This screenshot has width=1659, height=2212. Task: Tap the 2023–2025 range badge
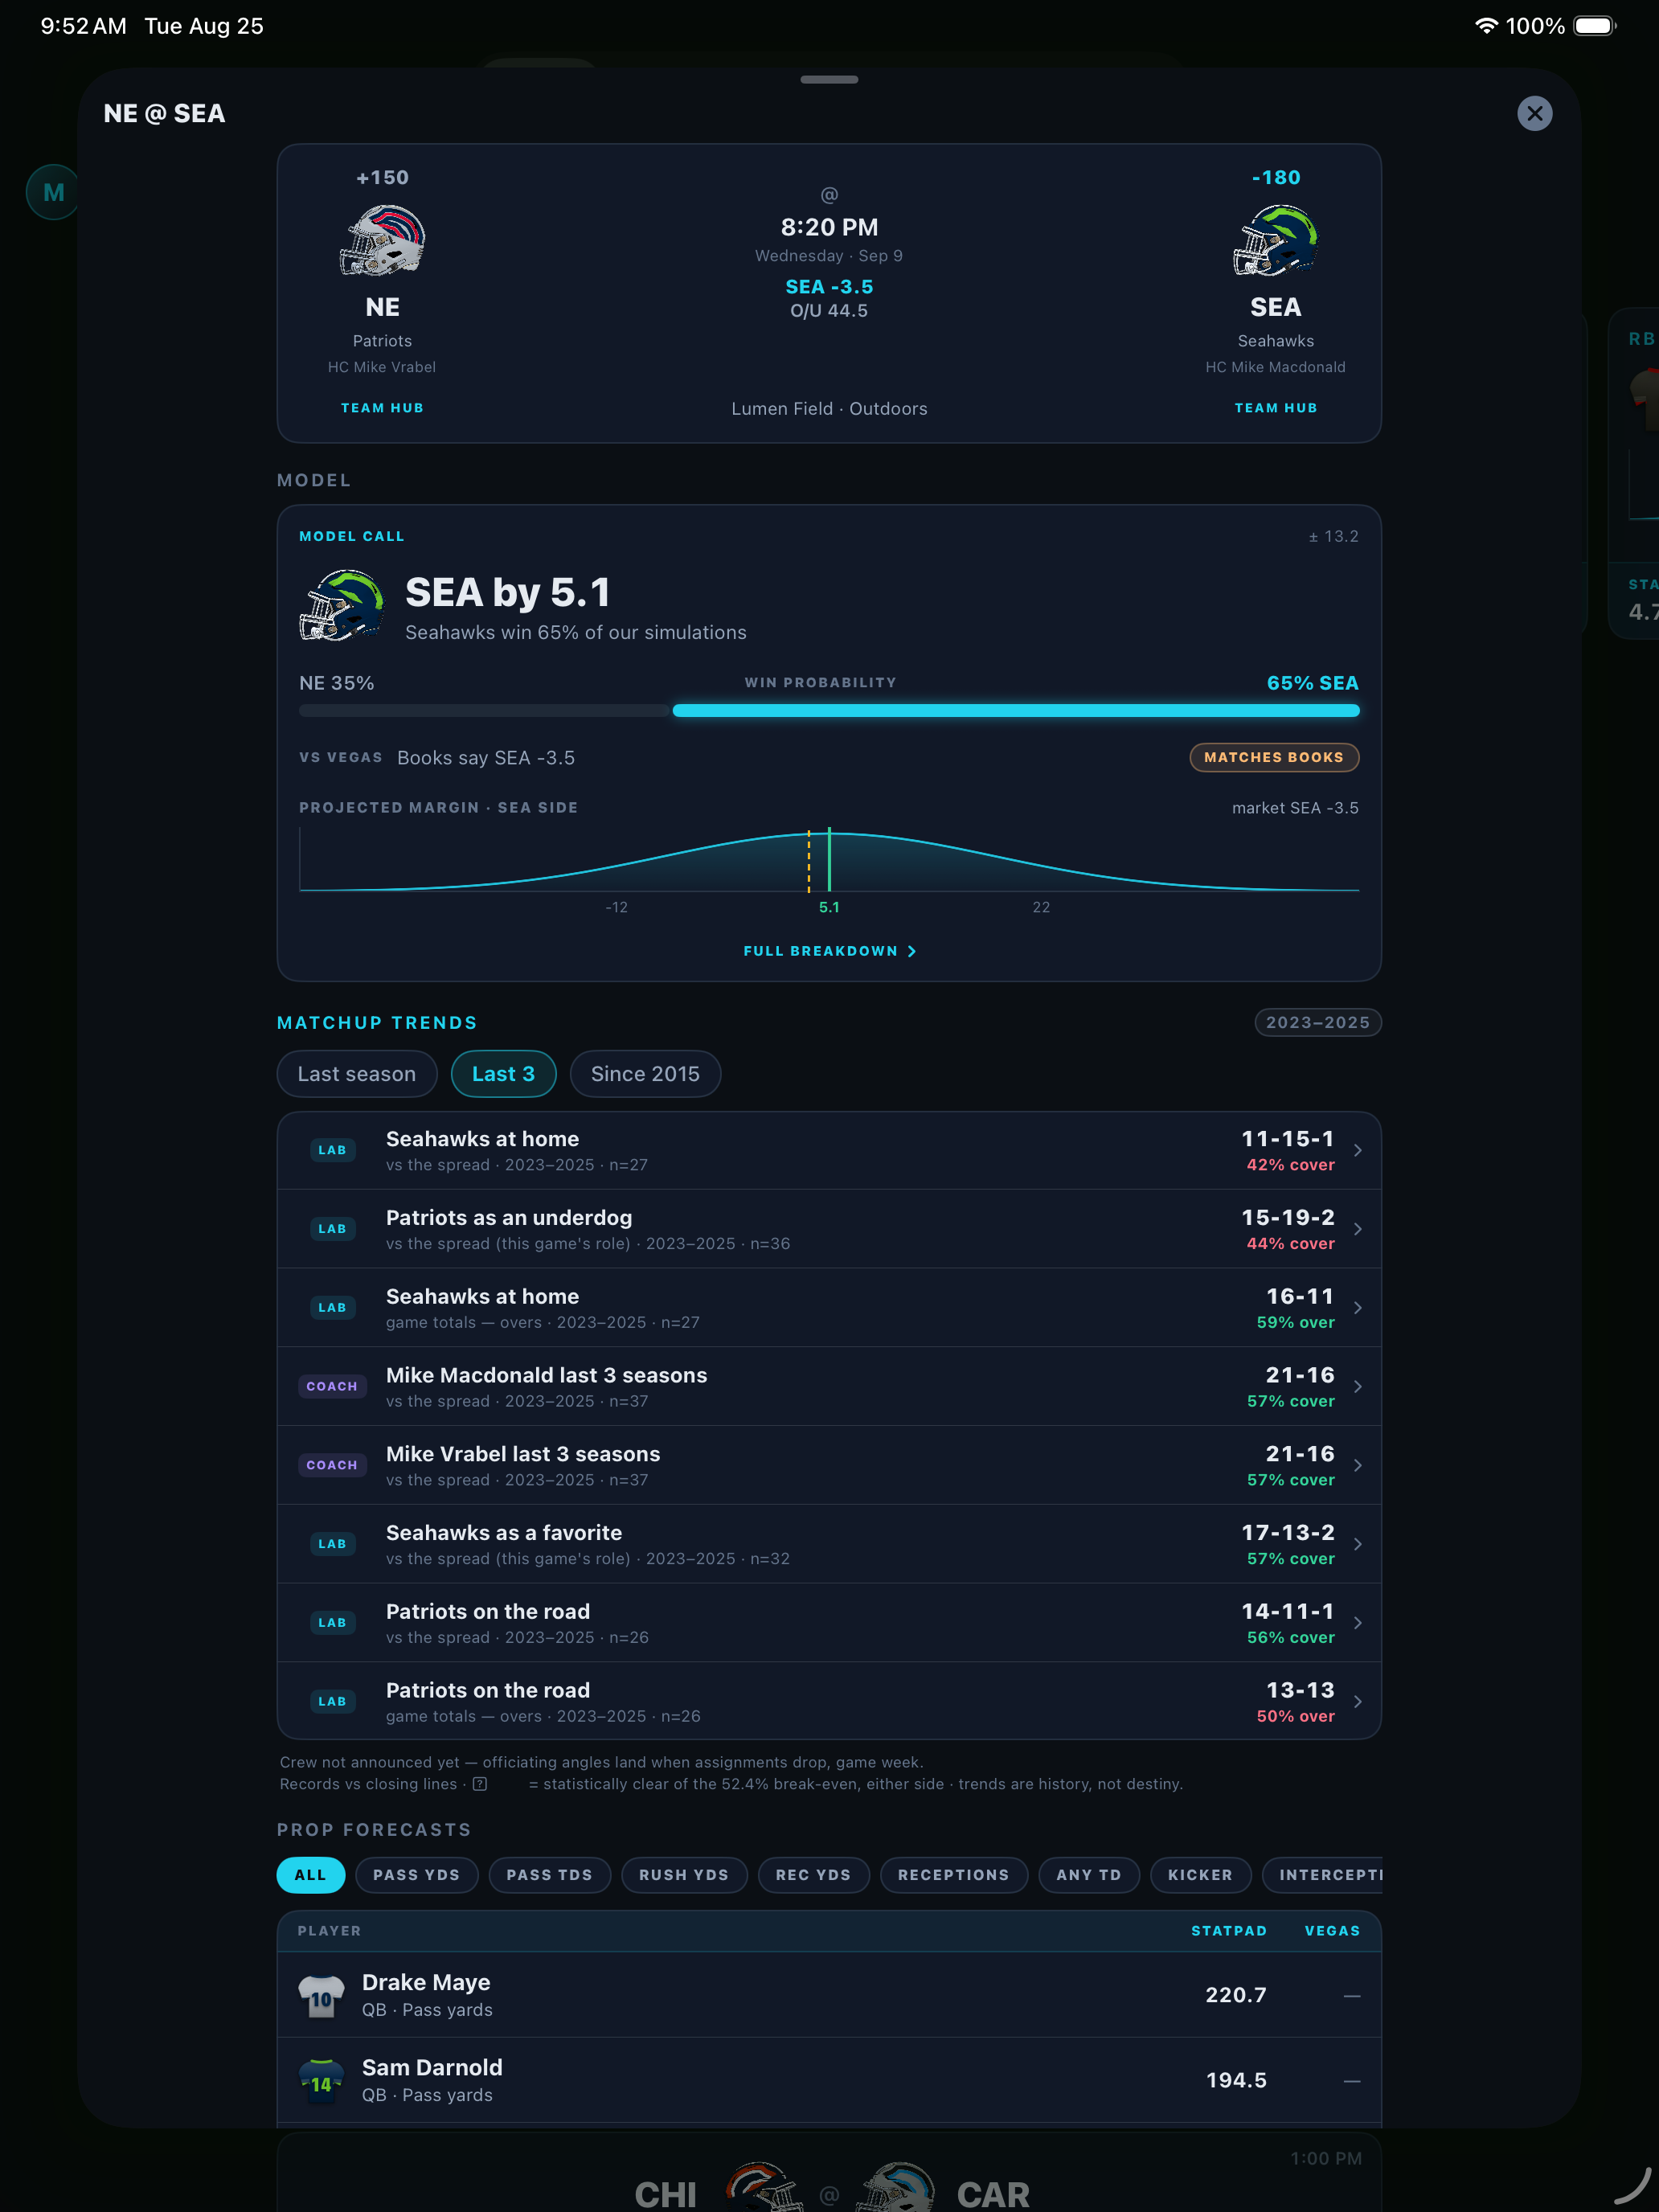pos(1317,1022)
